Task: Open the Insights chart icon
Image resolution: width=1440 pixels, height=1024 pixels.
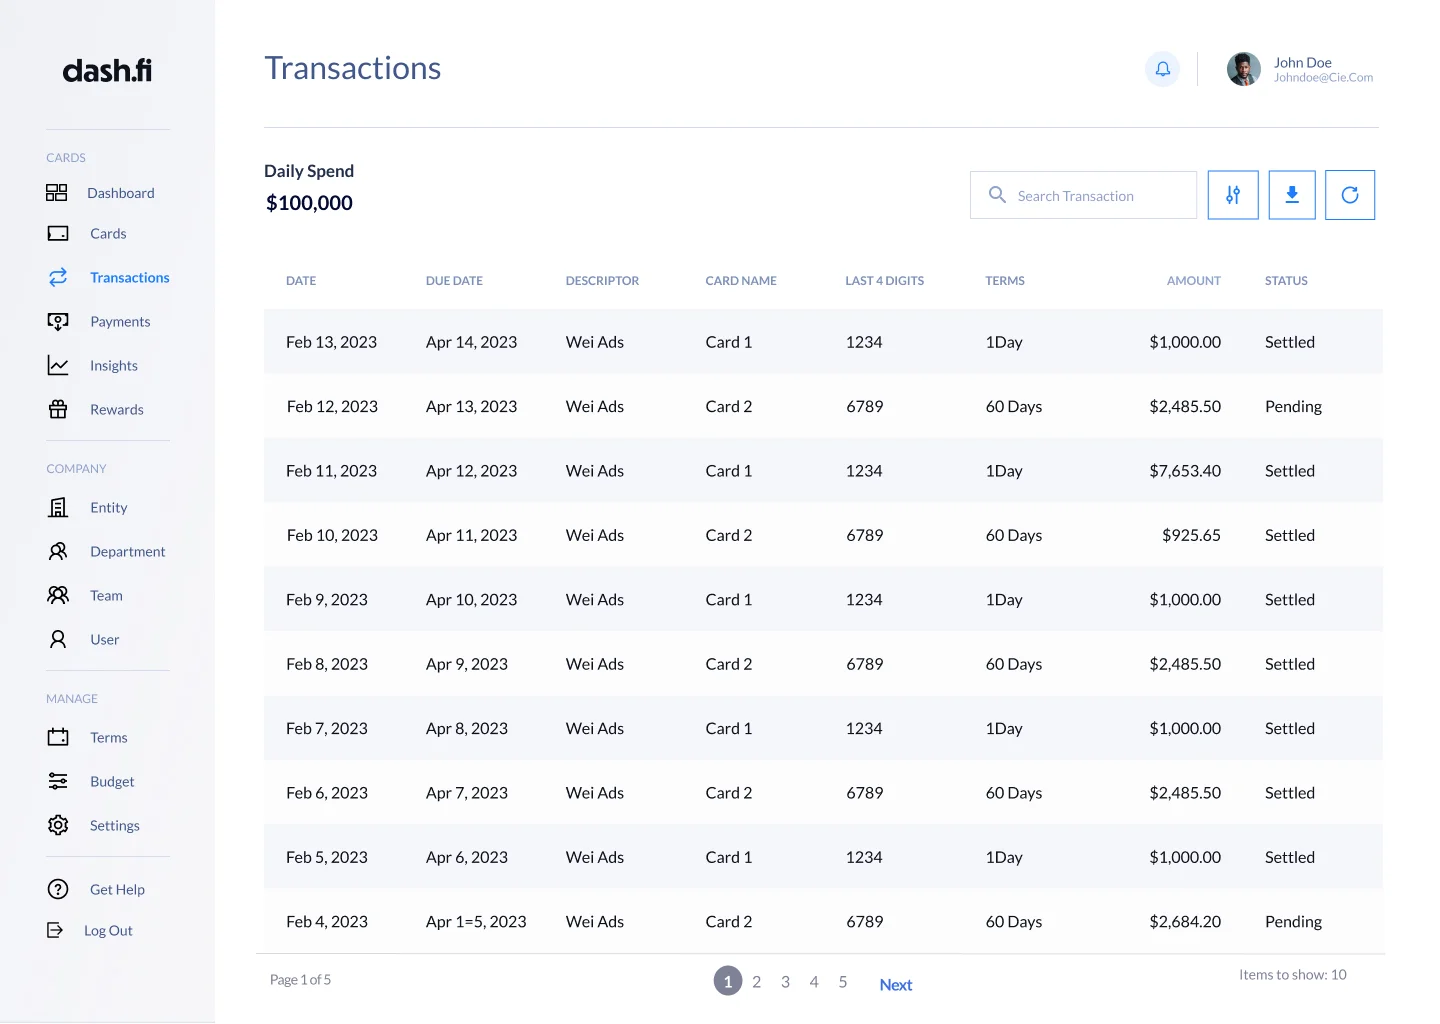Action: click(58, 366)
